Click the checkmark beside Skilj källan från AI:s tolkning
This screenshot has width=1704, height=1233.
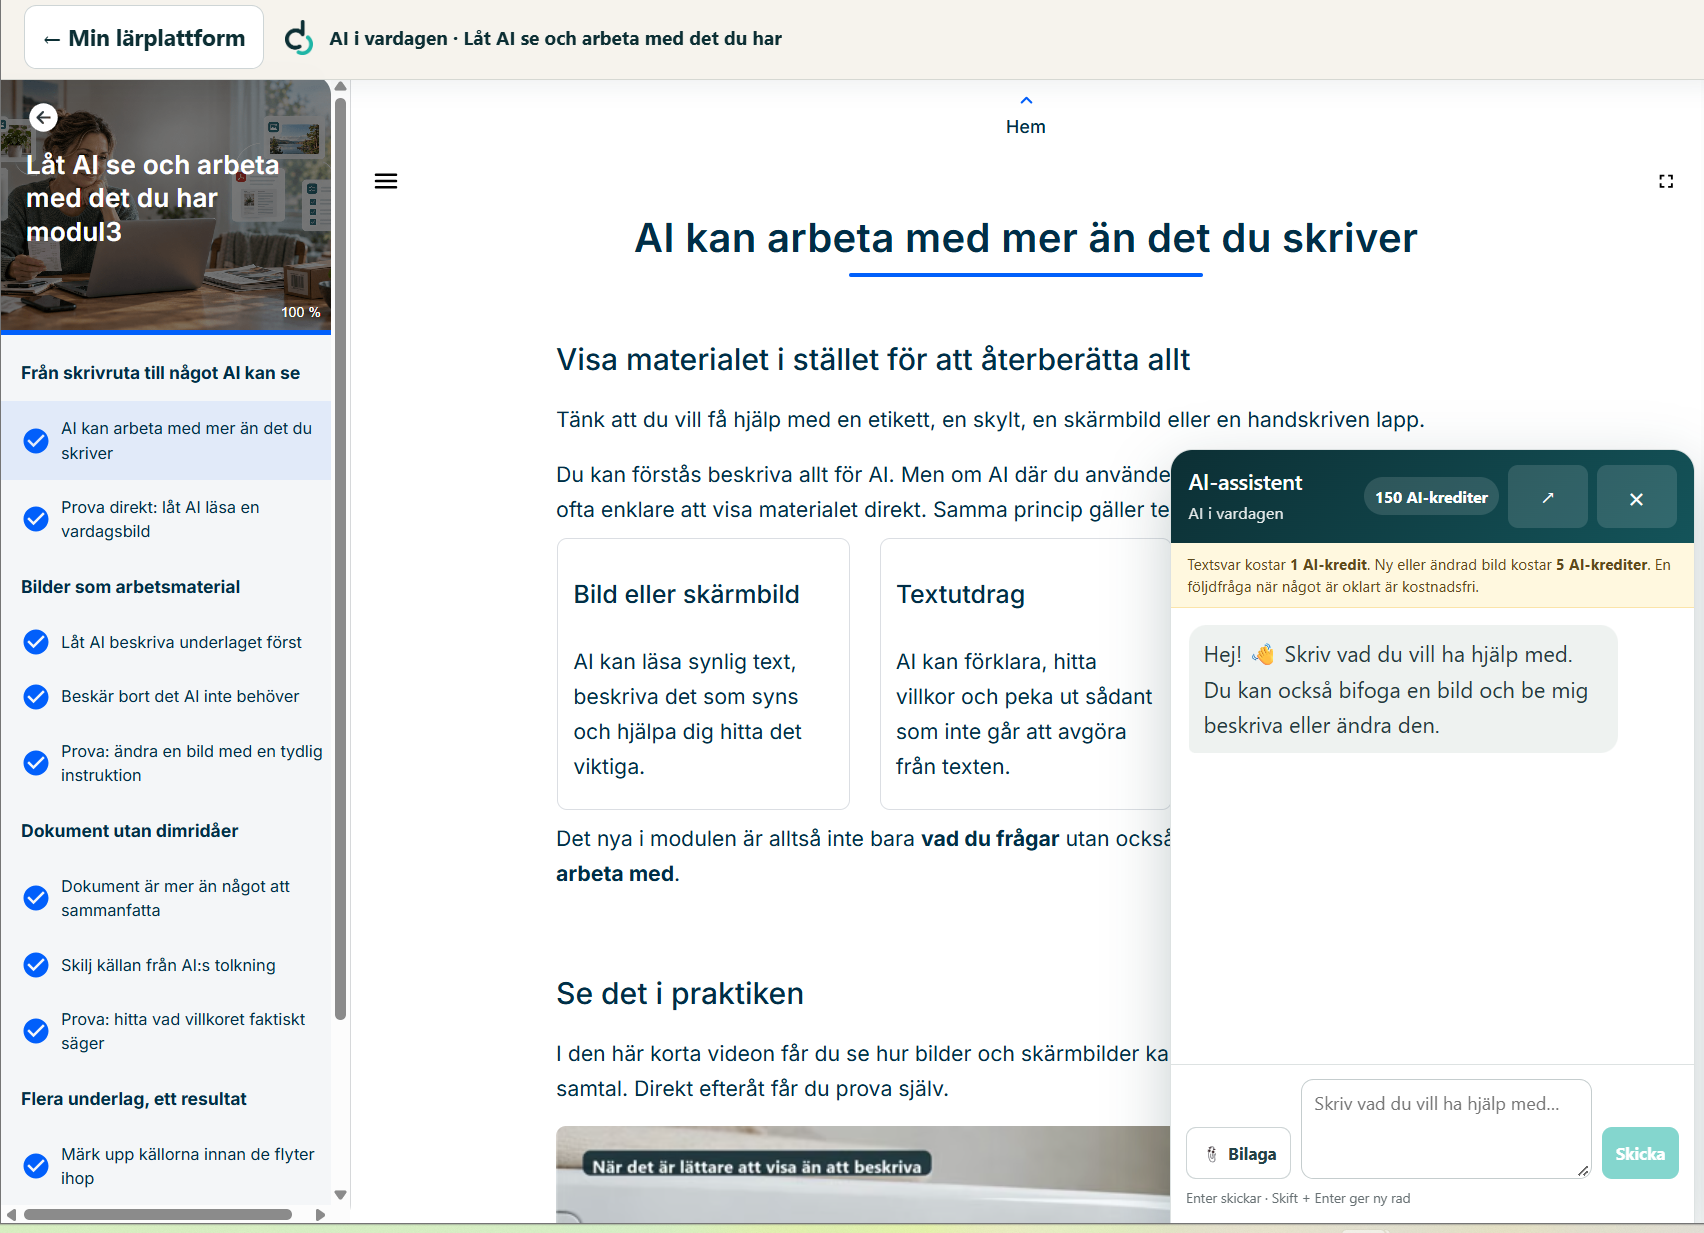[x=36, y=965]
